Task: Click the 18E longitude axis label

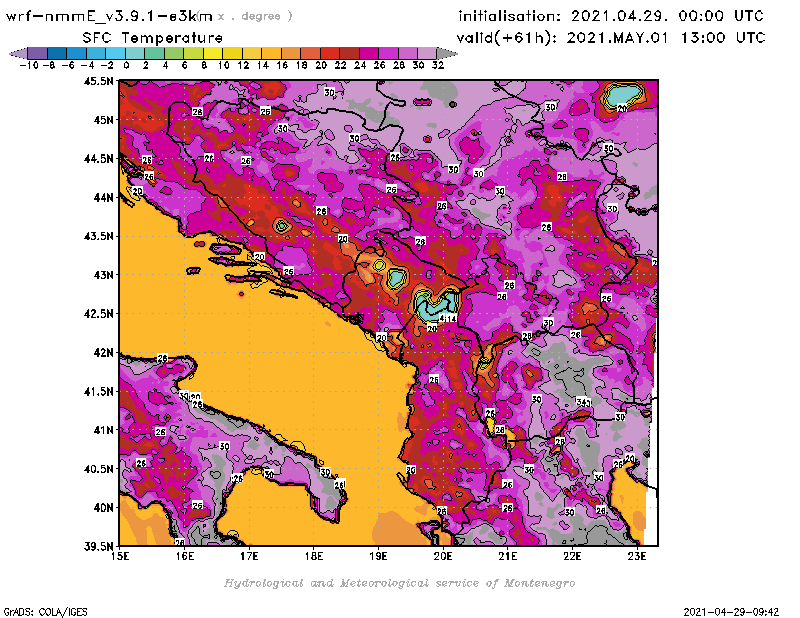Action: pyautogui.click(x=314, y=556)
